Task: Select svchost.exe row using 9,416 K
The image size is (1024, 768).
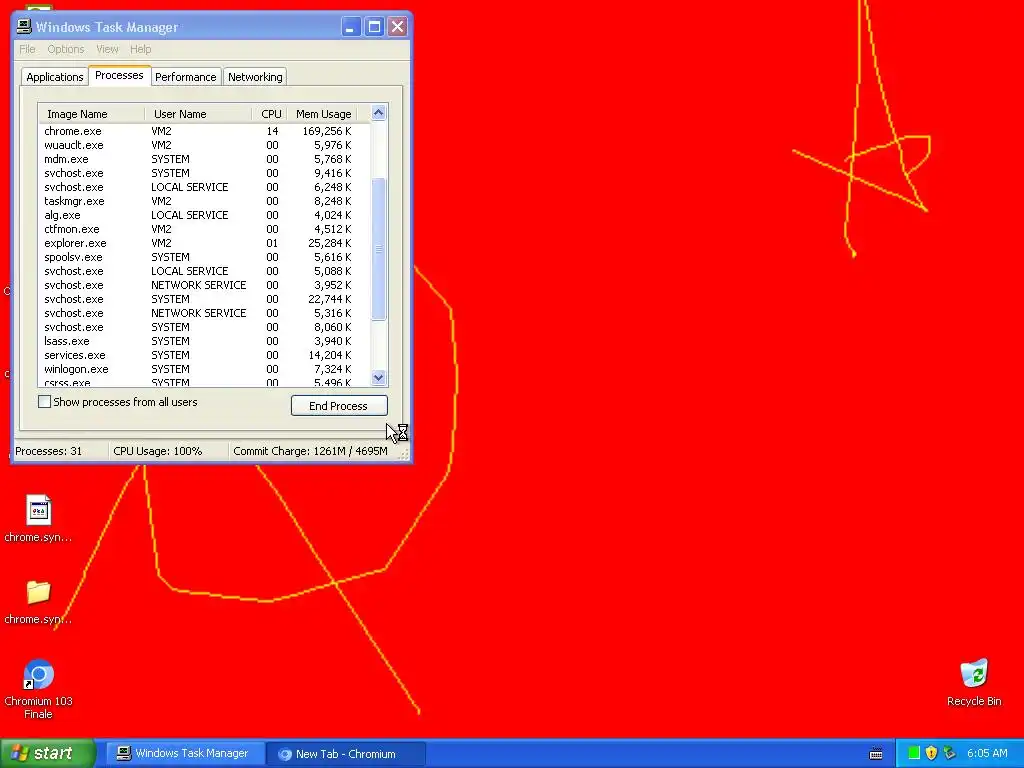Action: (204, 173)
